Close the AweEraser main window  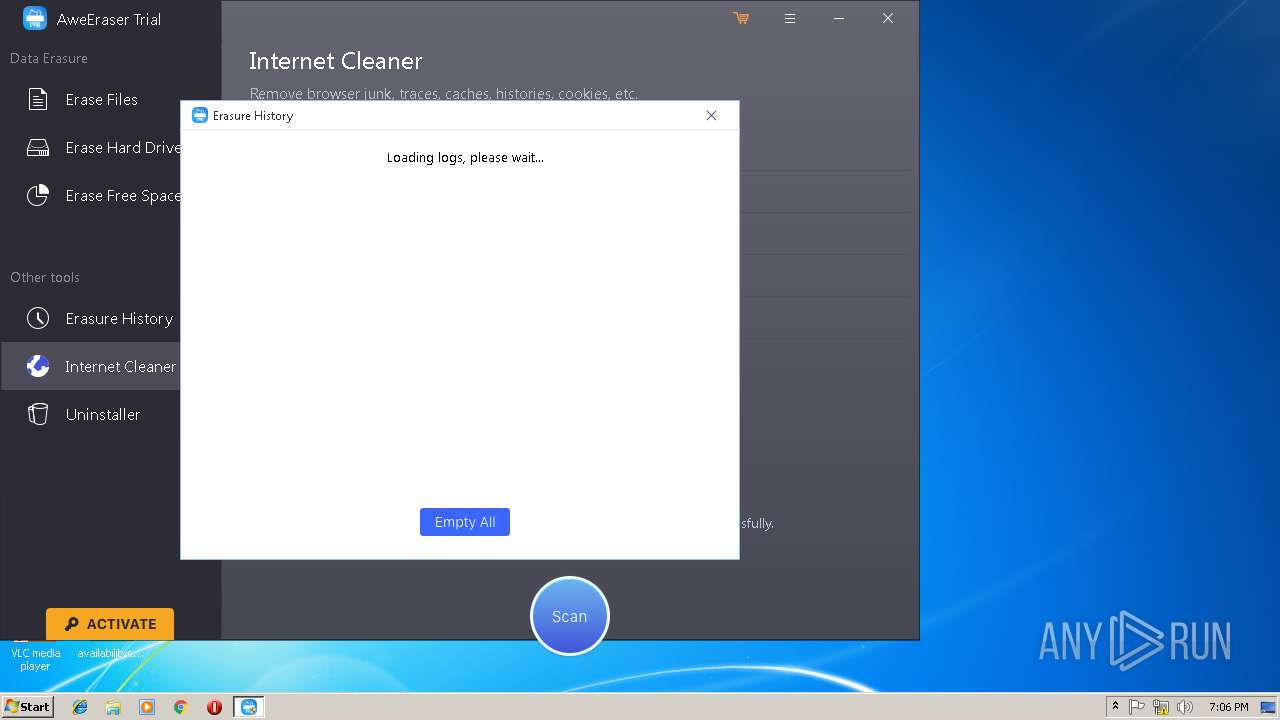click(x=887, y=18)
